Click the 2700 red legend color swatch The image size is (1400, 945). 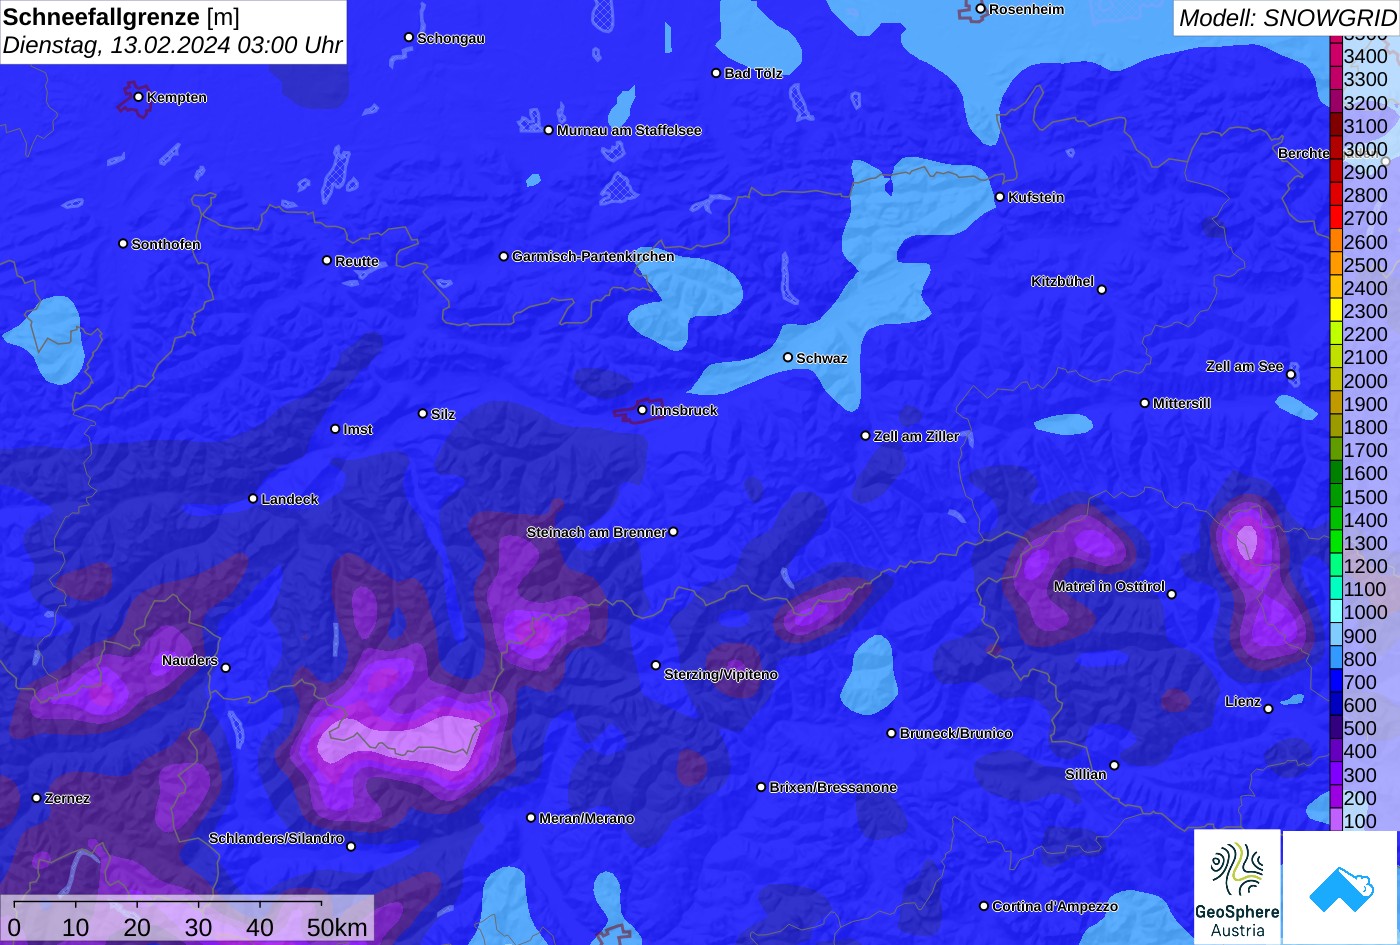coord(1336,218)
